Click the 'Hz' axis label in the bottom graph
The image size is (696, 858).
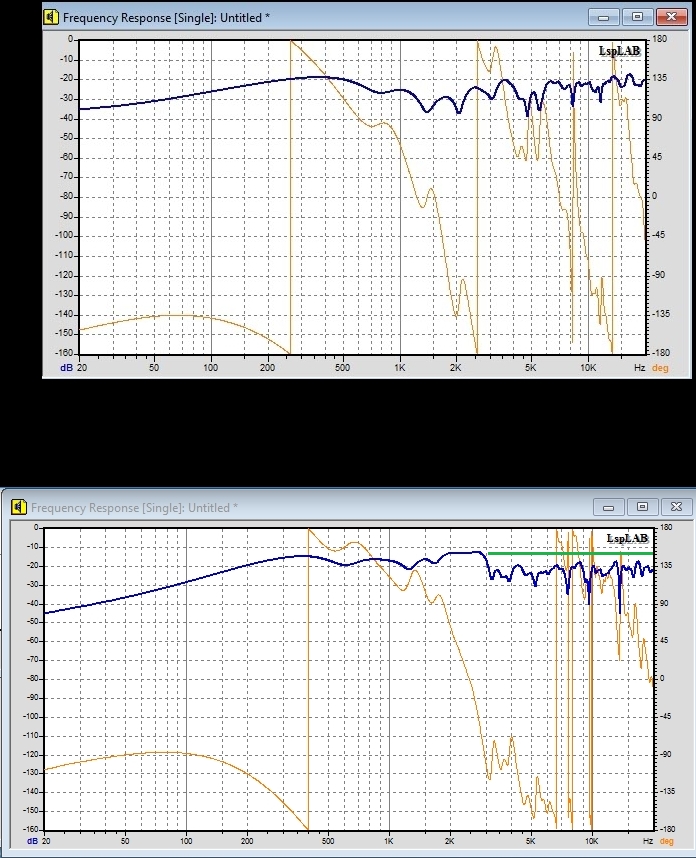[647, 841]
